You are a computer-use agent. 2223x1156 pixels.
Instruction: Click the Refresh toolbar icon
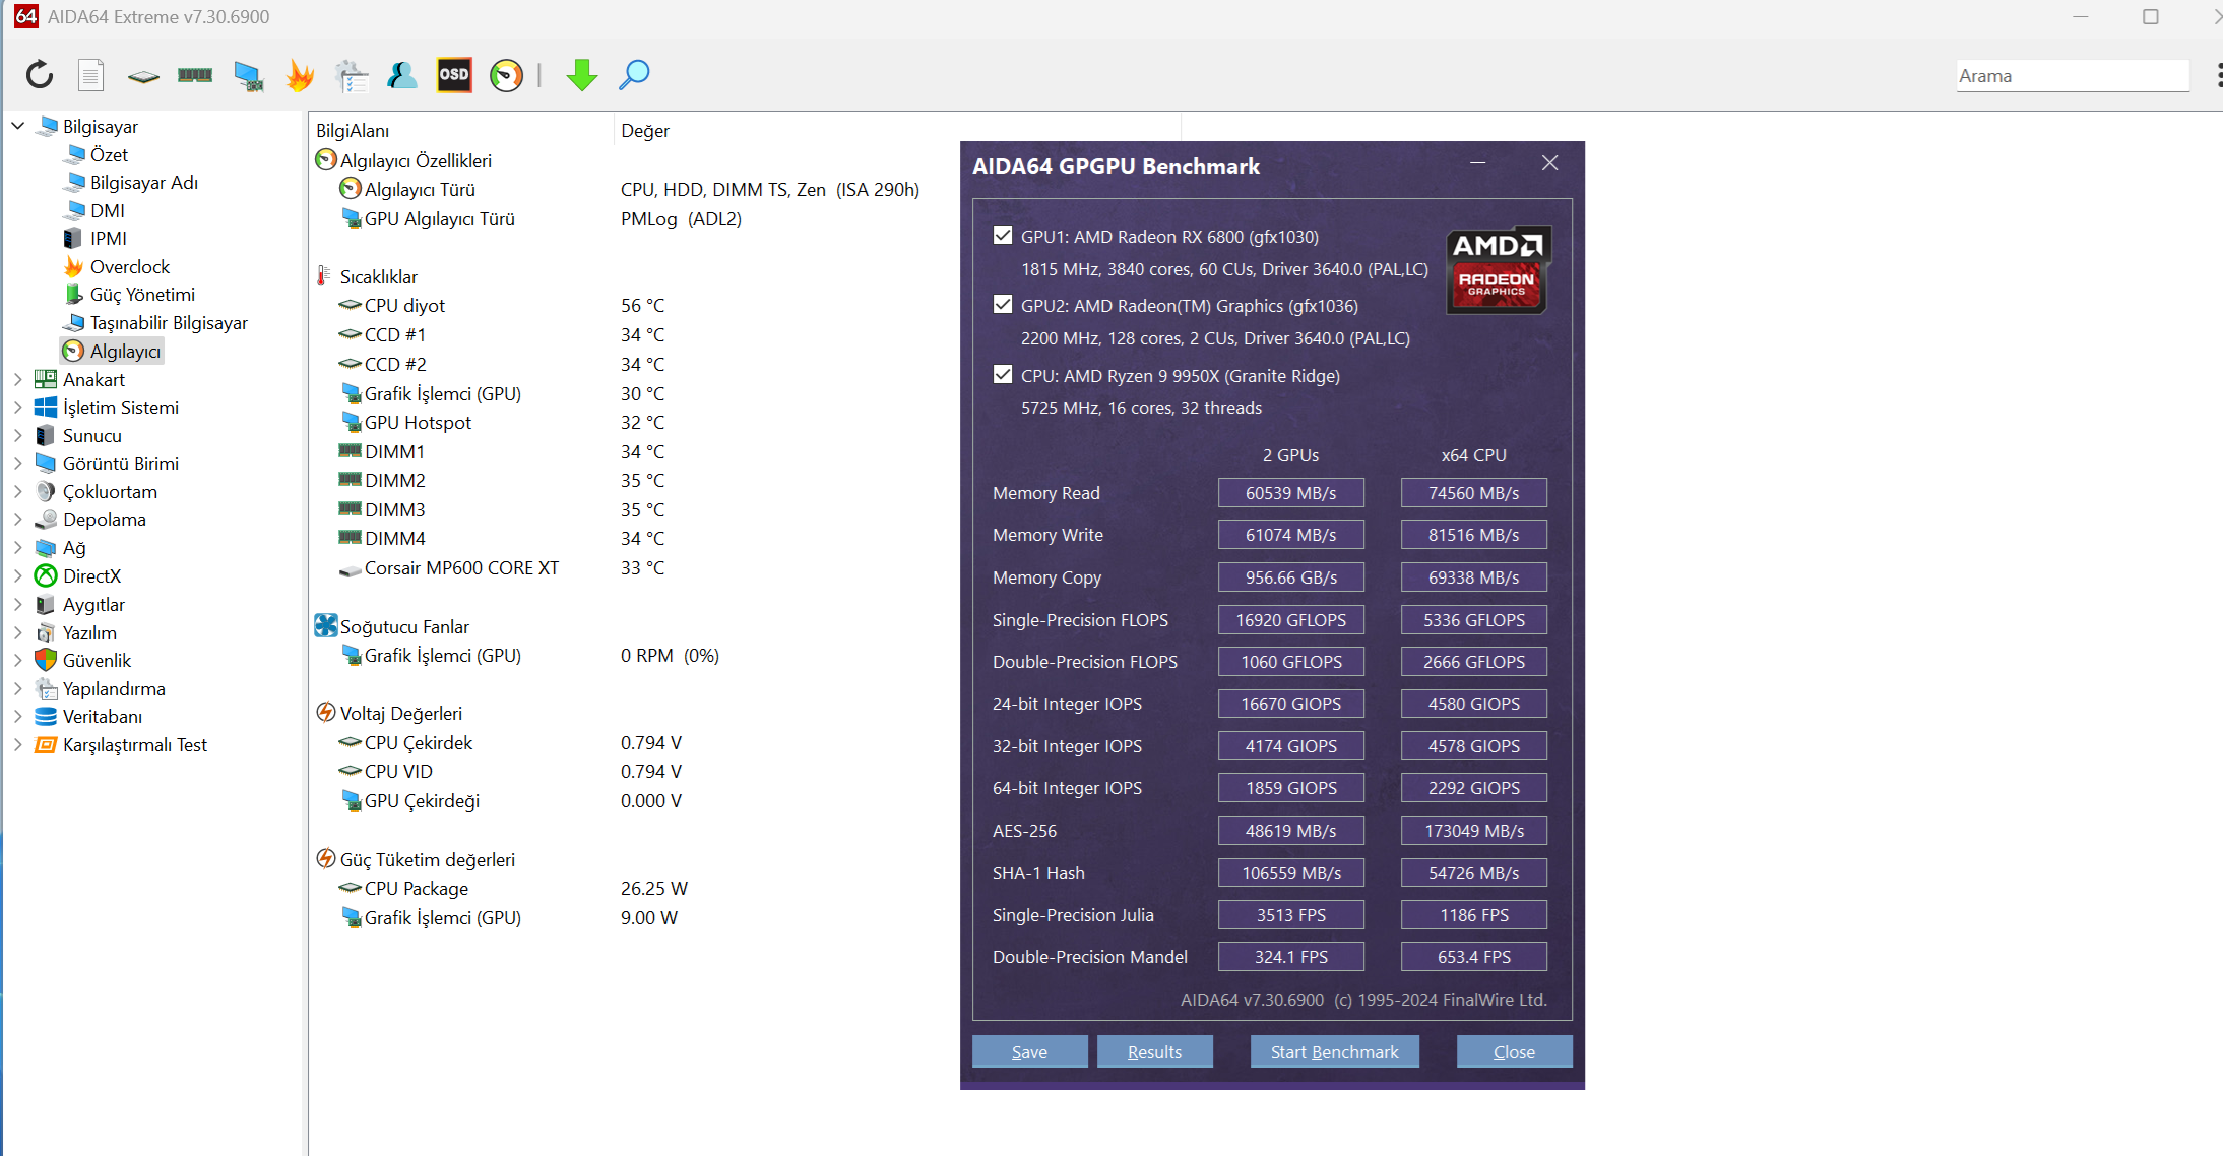[39, 75]
